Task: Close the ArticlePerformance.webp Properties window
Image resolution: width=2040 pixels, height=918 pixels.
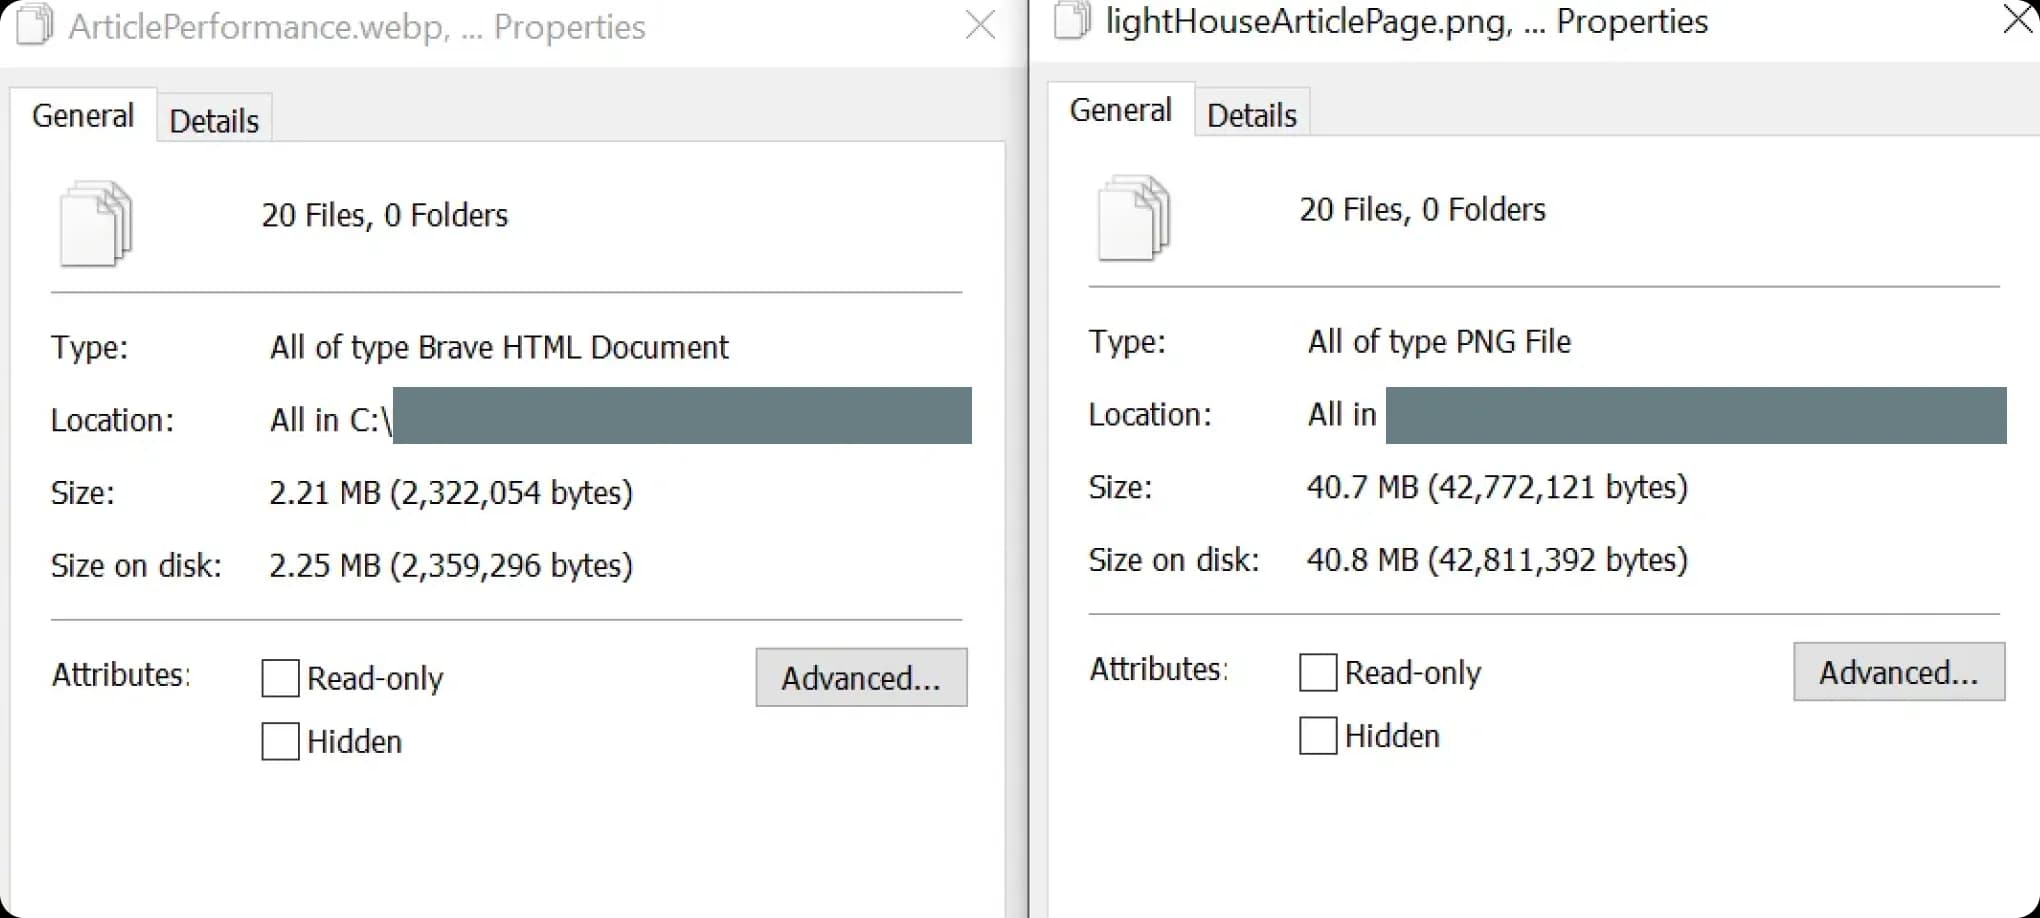Action: pyautogui.click(x=980, y=25)
